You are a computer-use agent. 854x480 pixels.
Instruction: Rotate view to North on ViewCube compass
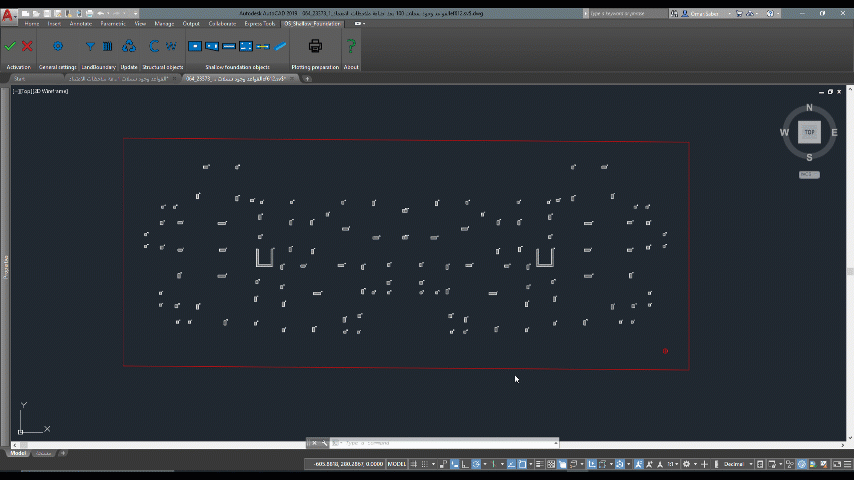pos(809,107)
